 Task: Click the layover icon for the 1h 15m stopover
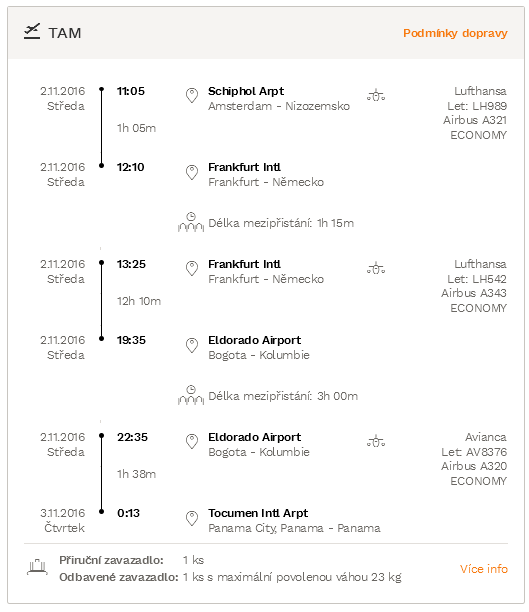click(191, 222)
